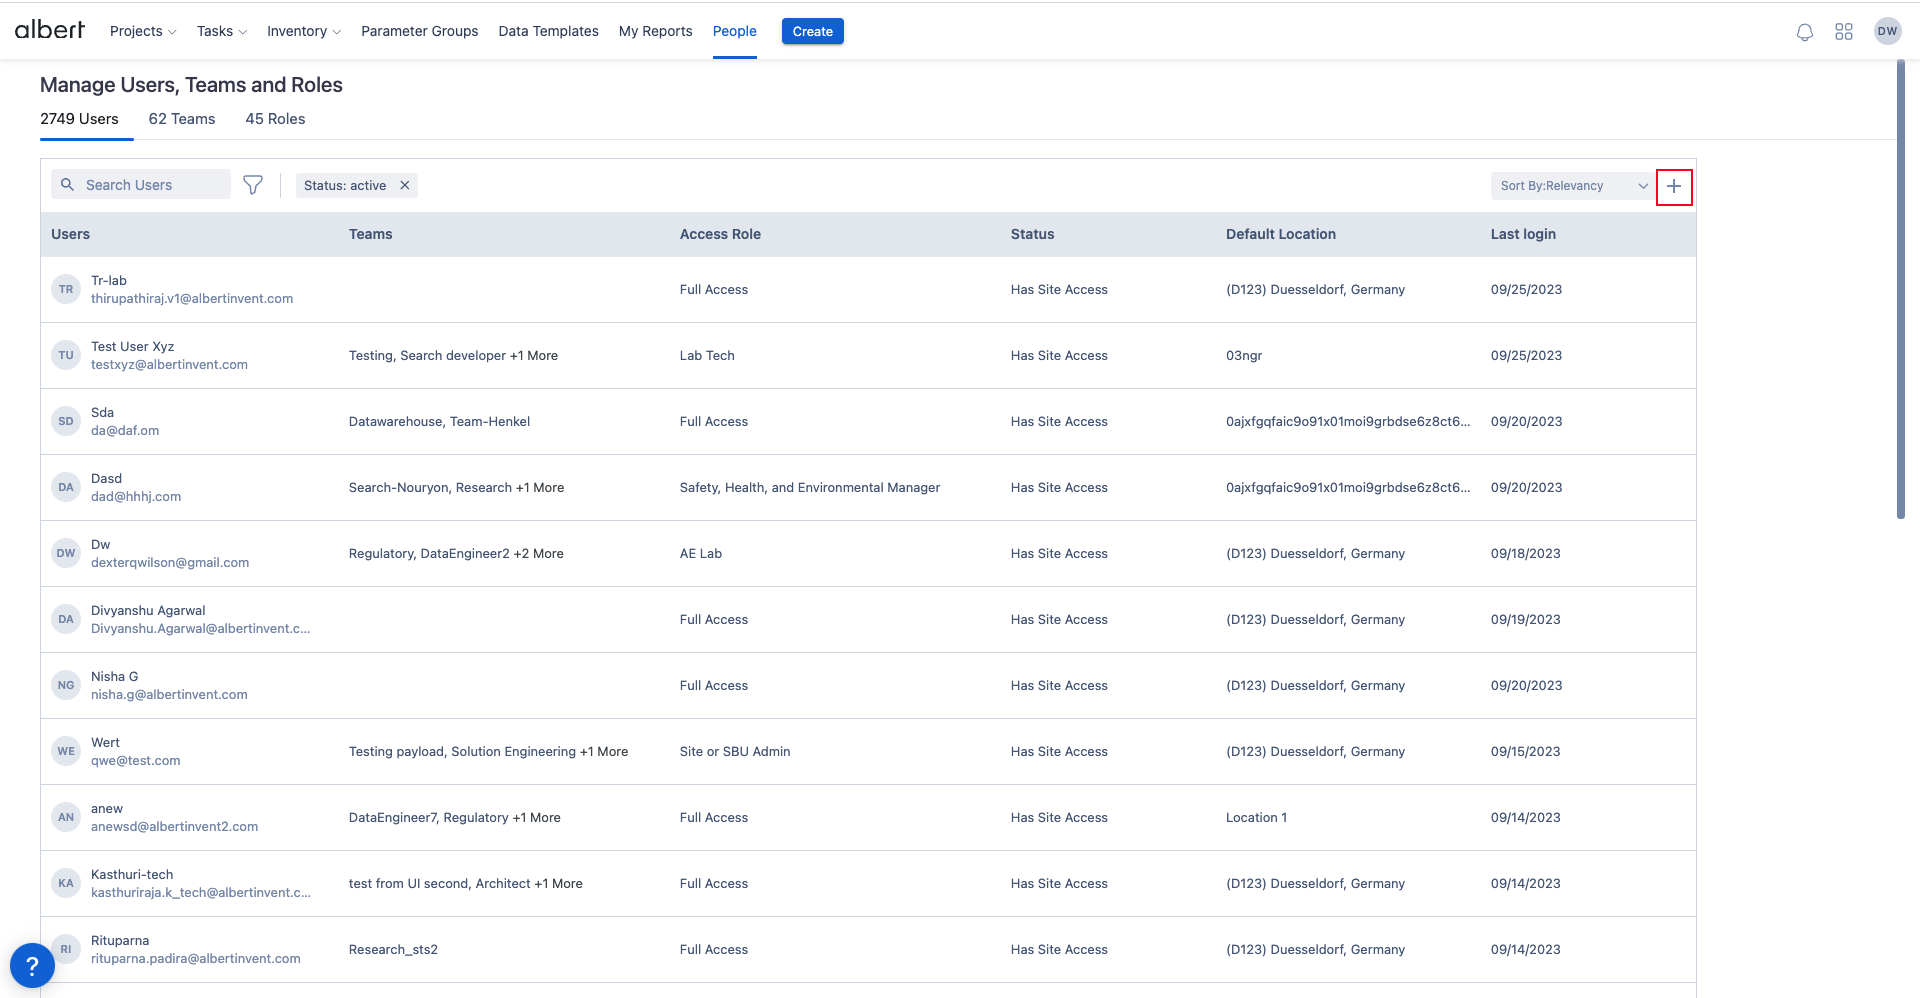
Task: Open the DW user profile avatar
Action: coord(1887,31)
